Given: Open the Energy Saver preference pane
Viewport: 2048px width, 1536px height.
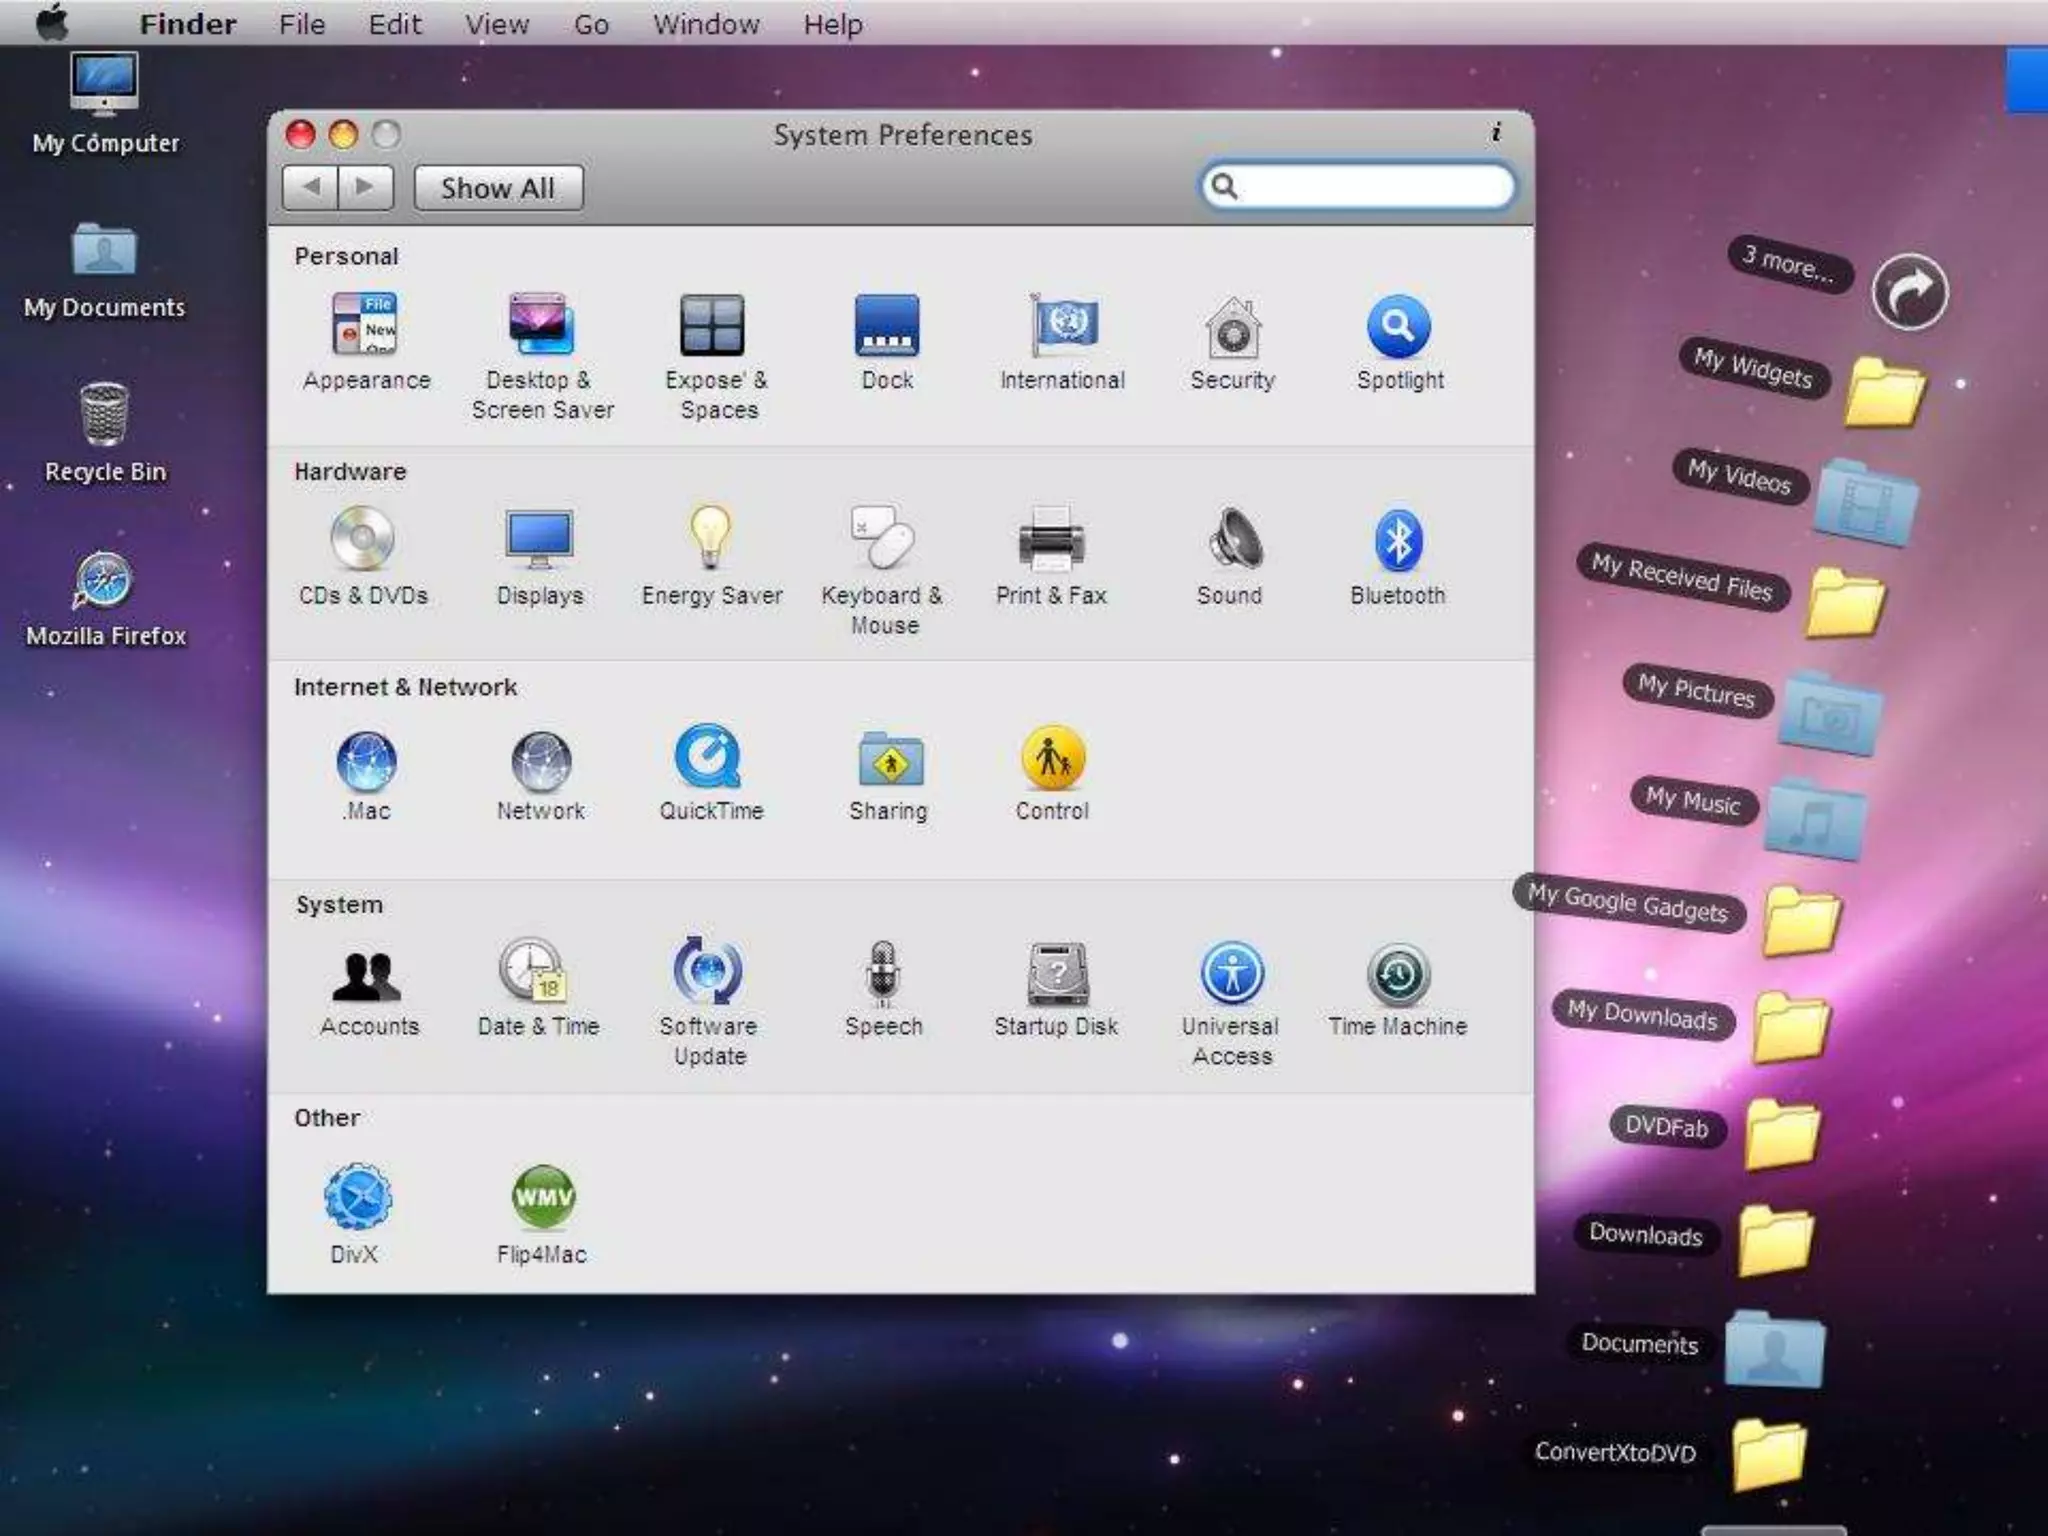Looking at the screenshot, I should pyautogui.click(x=711, y=540).
